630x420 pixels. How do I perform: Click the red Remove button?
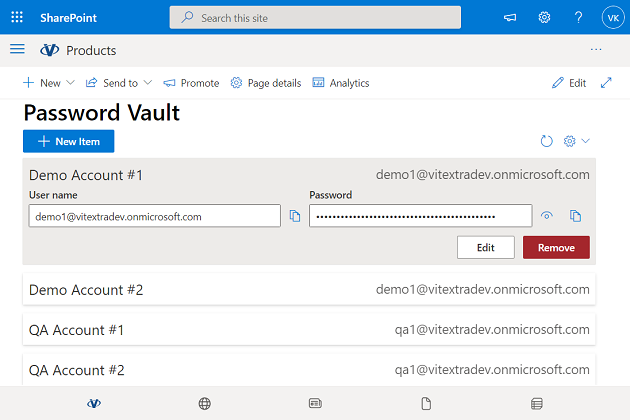[x=556, y=247]
